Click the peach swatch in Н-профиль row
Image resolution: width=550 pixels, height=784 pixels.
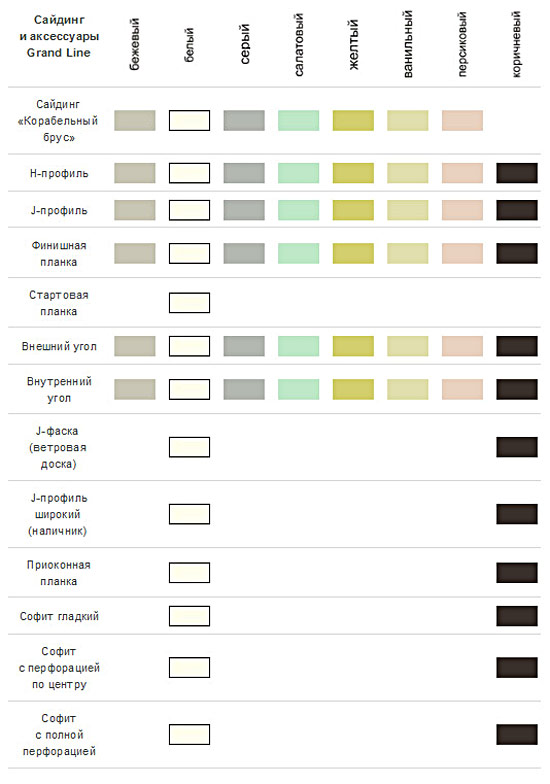[x=462, y=173]
